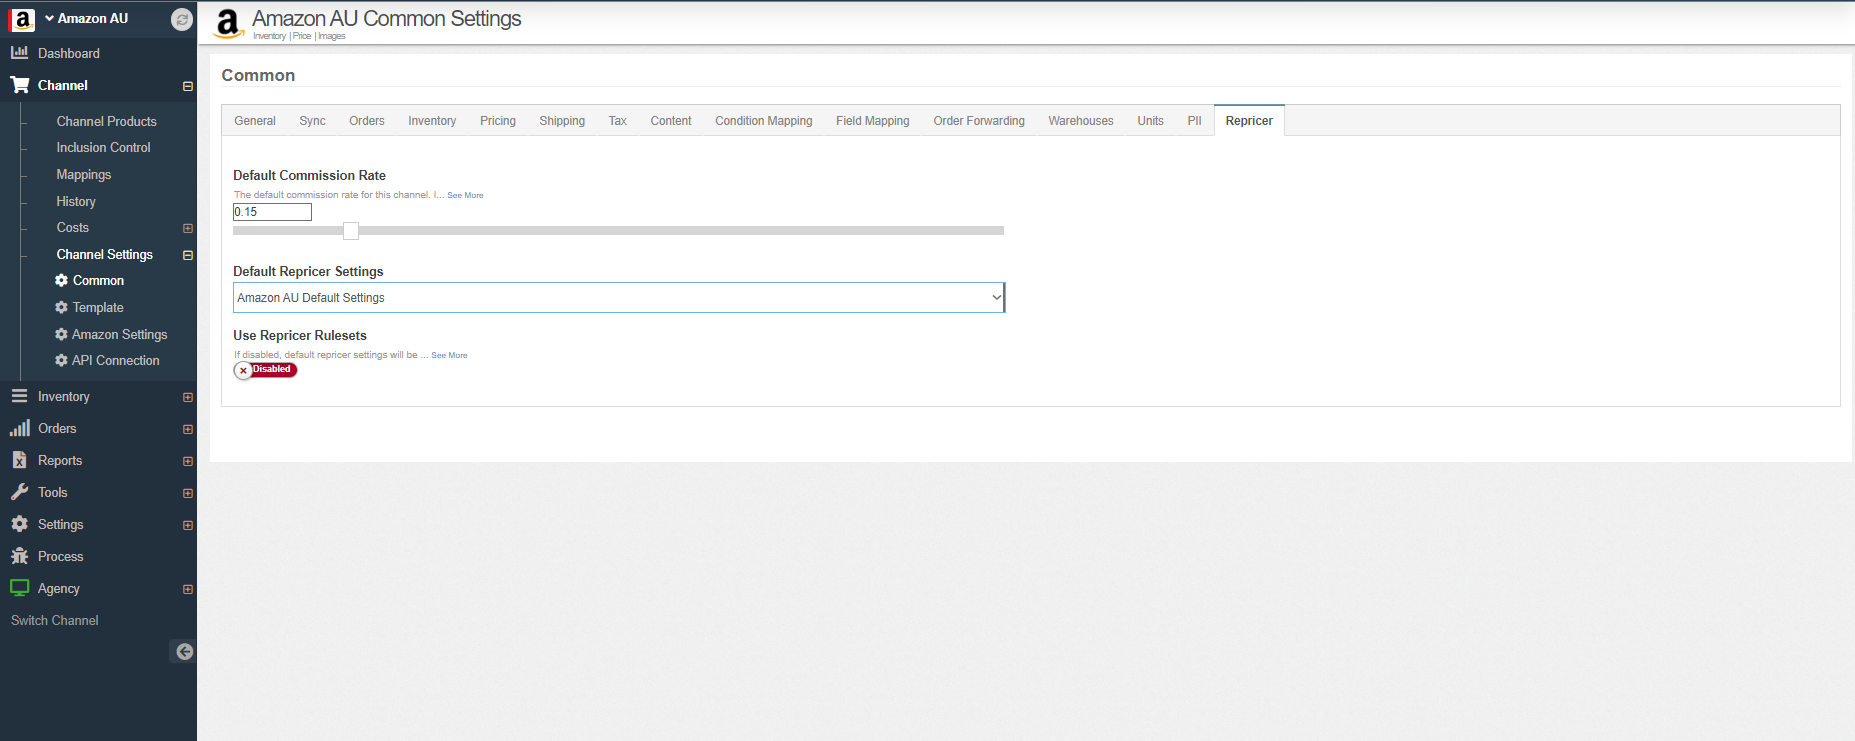
Task: Expand the Inventory sidebar section
Action: pos(188,397)
